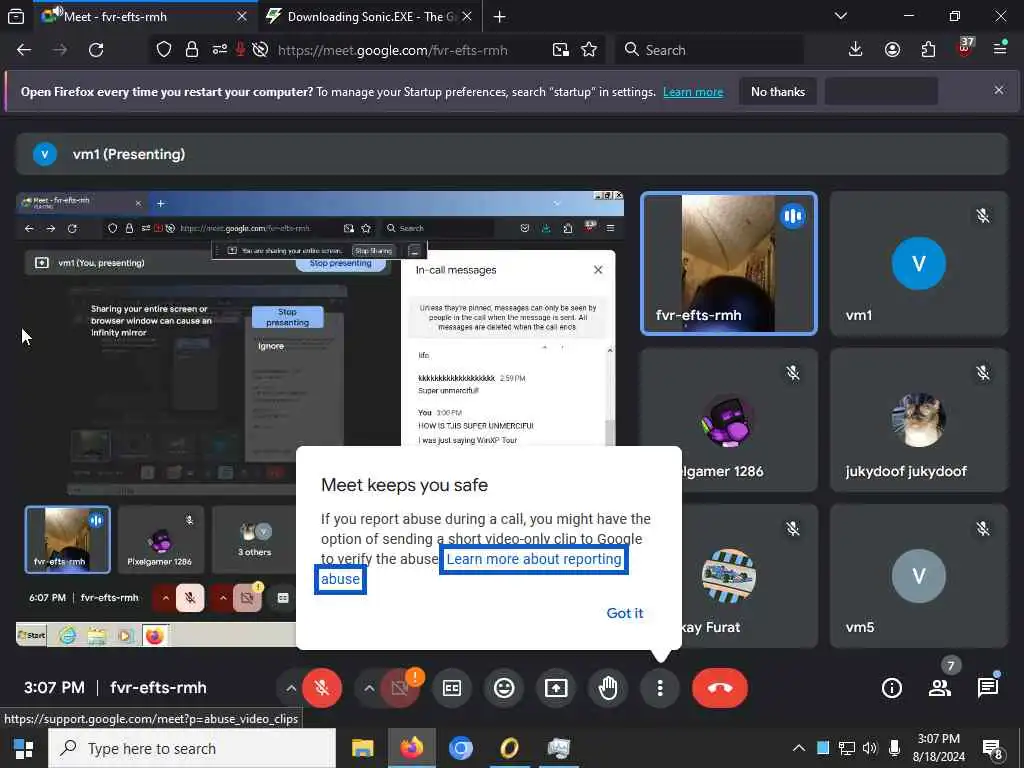Click the blocked microphone permission icon
This screenshot has width=1024, height=768.
240,50
